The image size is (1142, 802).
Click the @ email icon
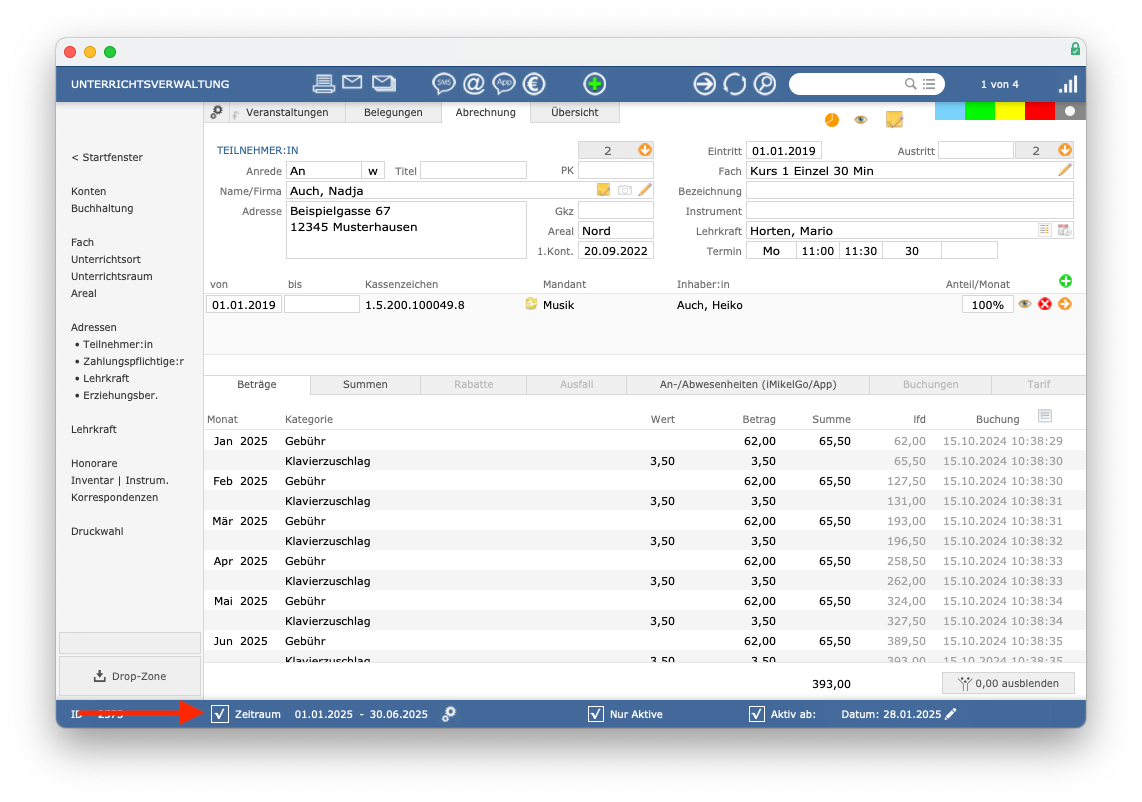[474, 84]
